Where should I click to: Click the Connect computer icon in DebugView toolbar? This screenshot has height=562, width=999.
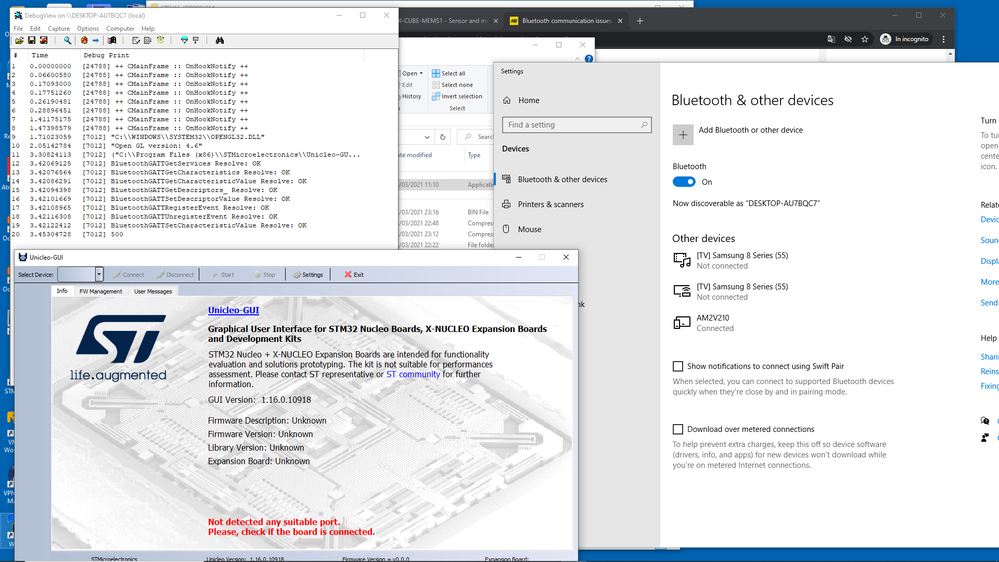pyautogui.click(x=111, y=40)
